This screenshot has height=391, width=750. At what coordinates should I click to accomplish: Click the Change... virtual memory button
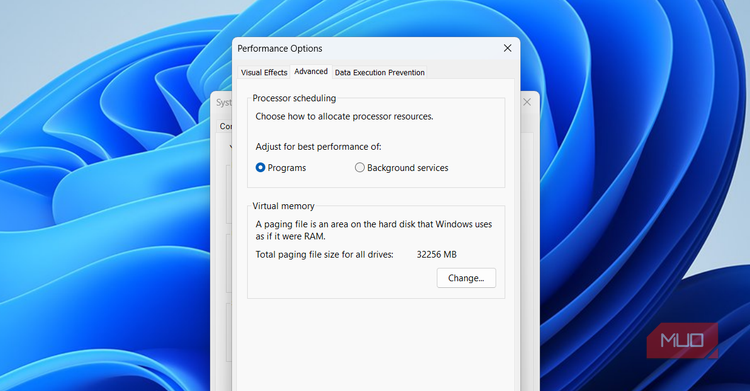point(466,278)
